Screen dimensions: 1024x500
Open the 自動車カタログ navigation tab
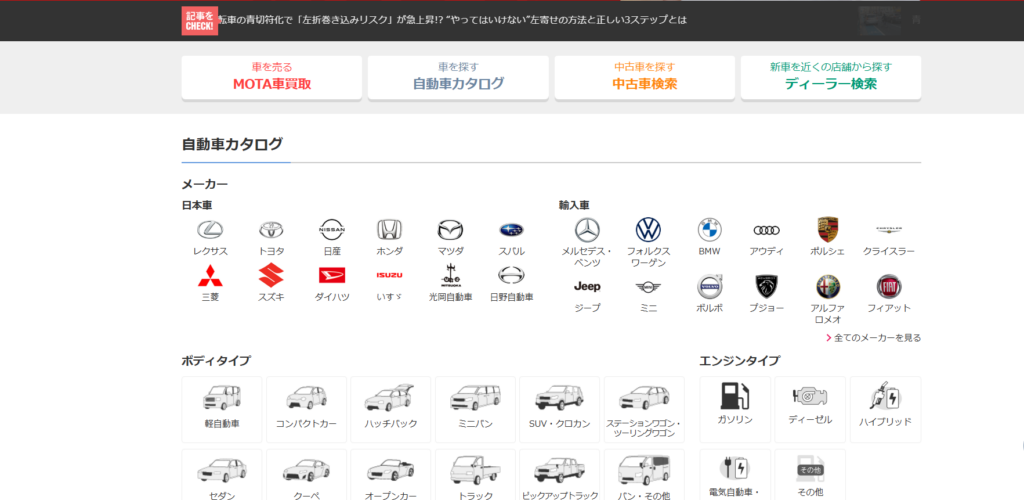coord(458,77)
